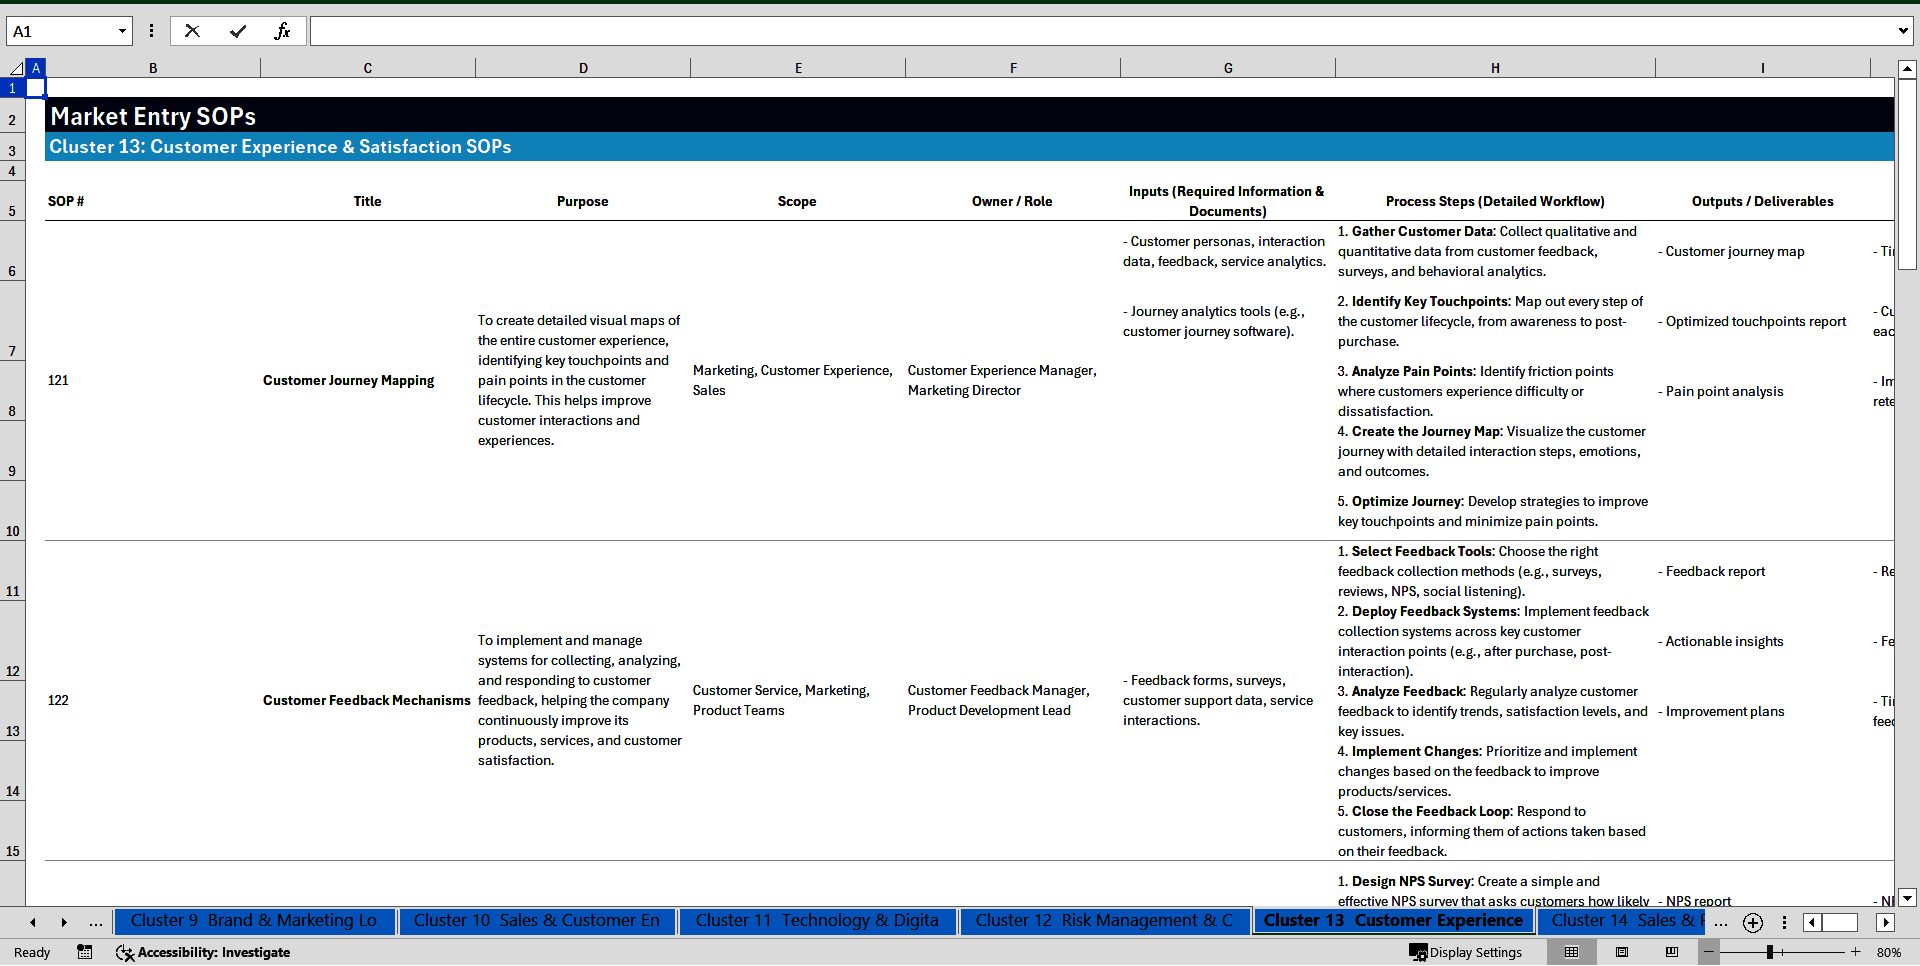The image size is (1920, 966).
Task: Open the Accessibility: Investigate checker
Action: [204, 952]
